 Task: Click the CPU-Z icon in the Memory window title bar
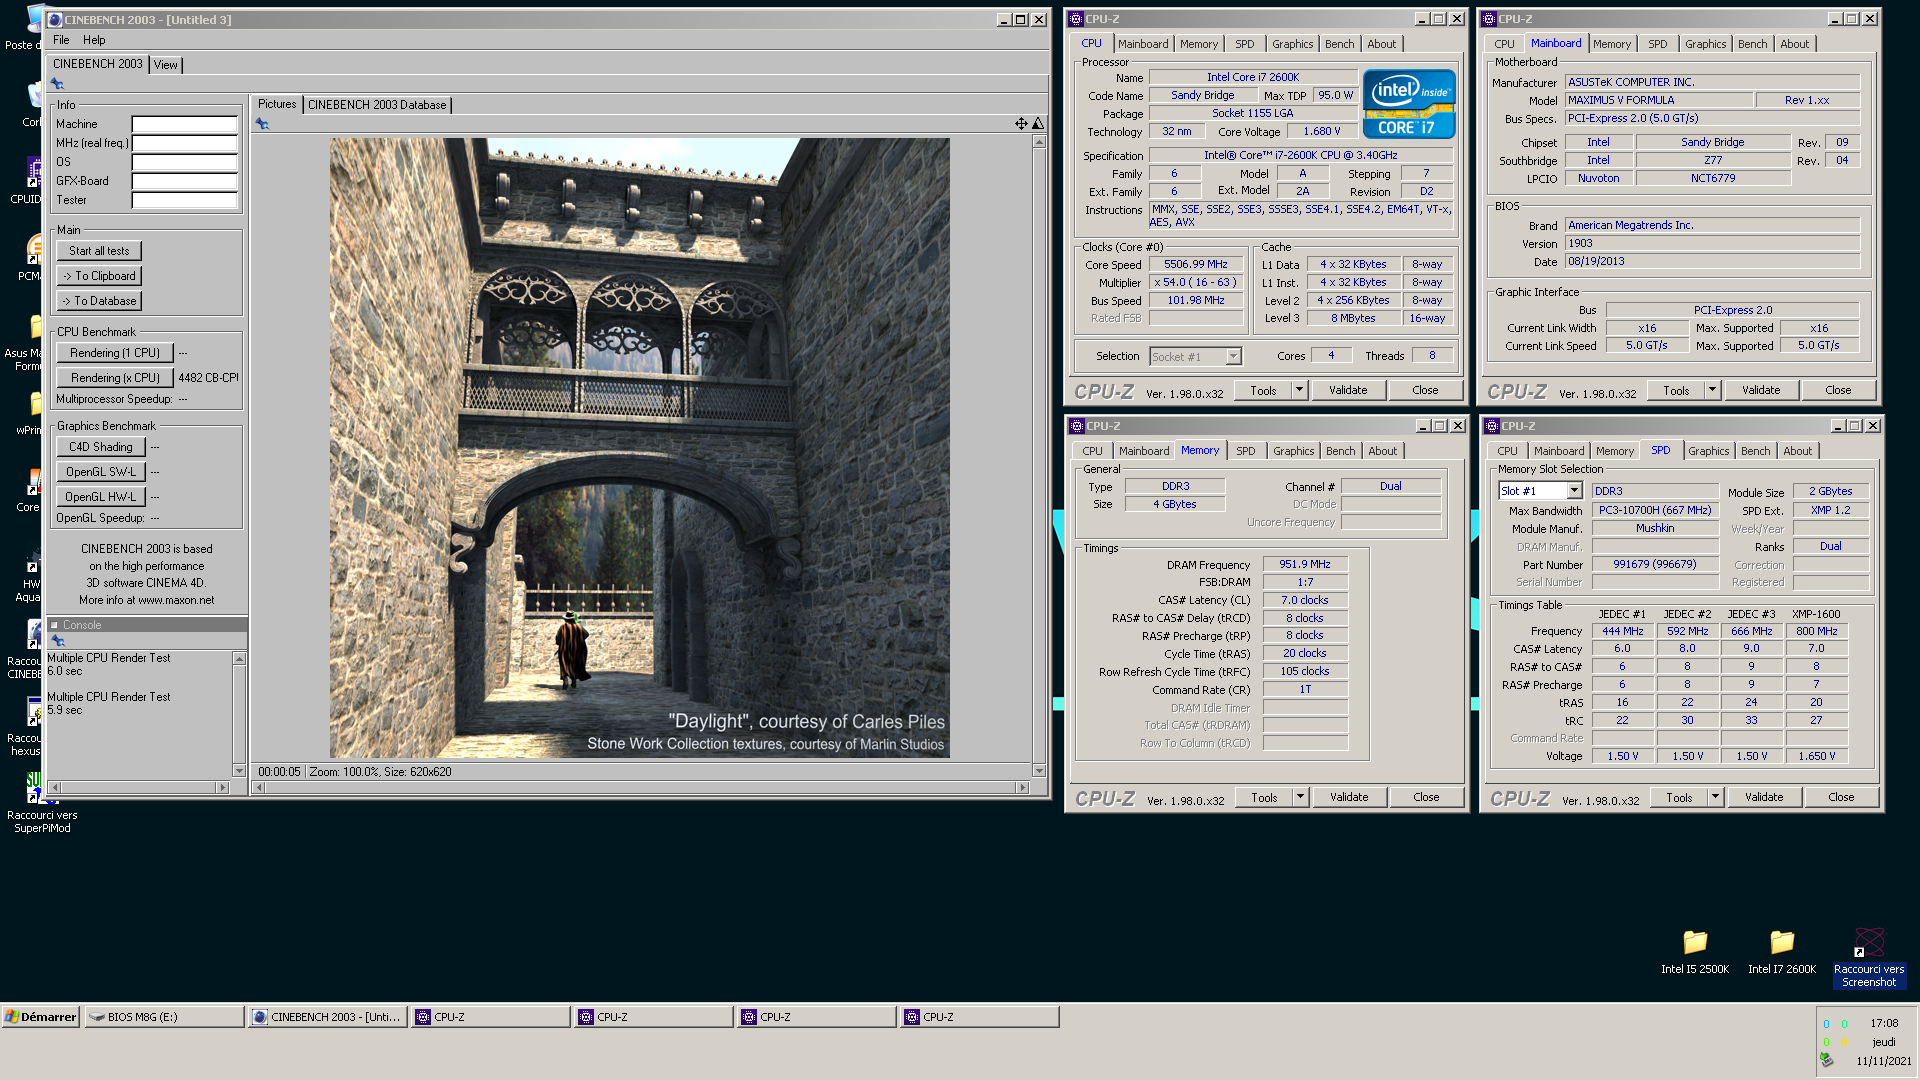coord(1077,426)
